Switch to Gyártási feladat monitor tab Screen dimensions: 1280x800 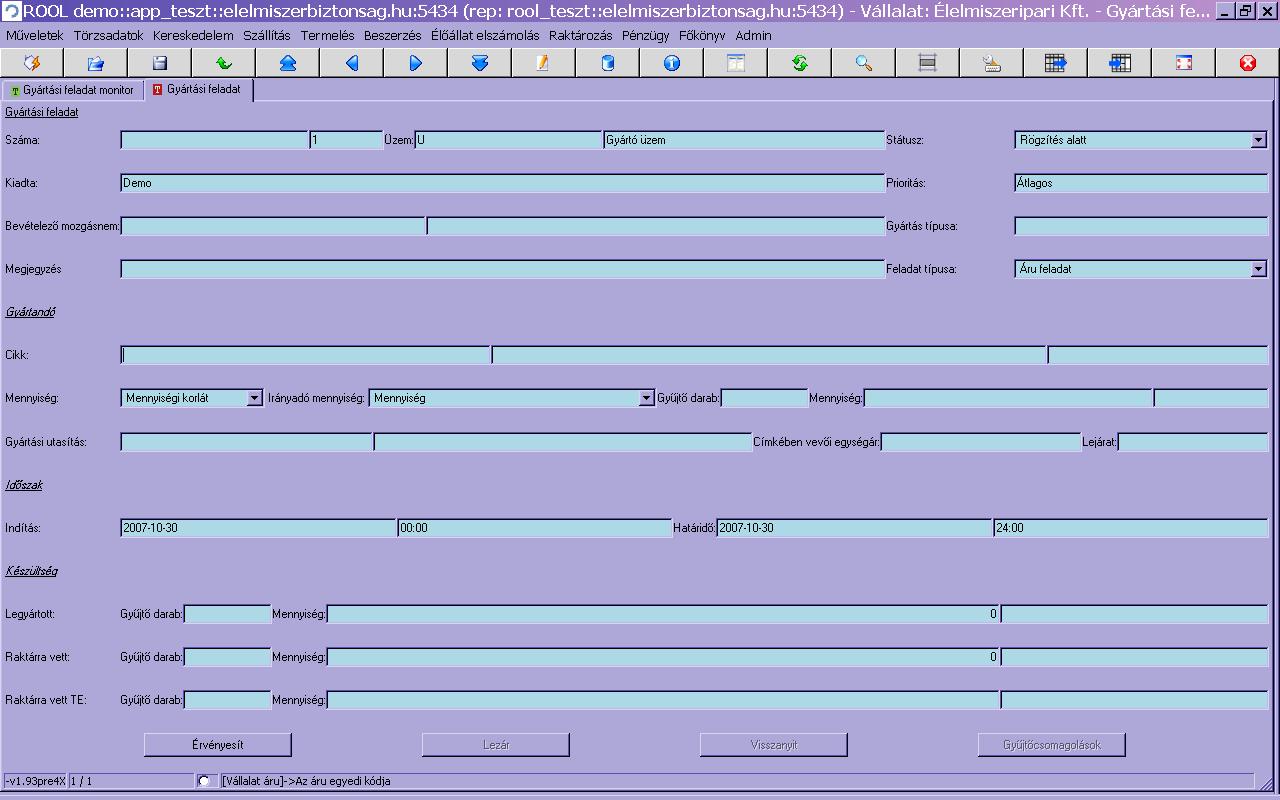pyautogui.click(x=72, y=90)
